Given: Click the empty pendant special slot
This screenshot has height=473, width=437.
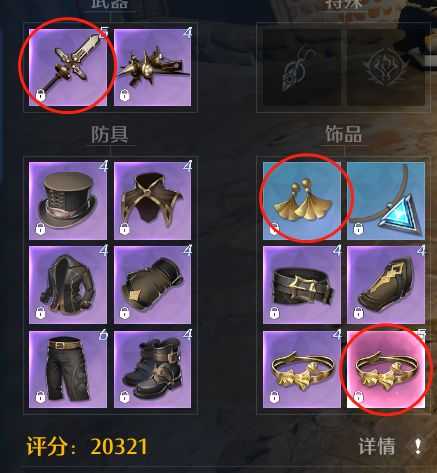Looking at the screenshot, I should [x=302, y=67].
